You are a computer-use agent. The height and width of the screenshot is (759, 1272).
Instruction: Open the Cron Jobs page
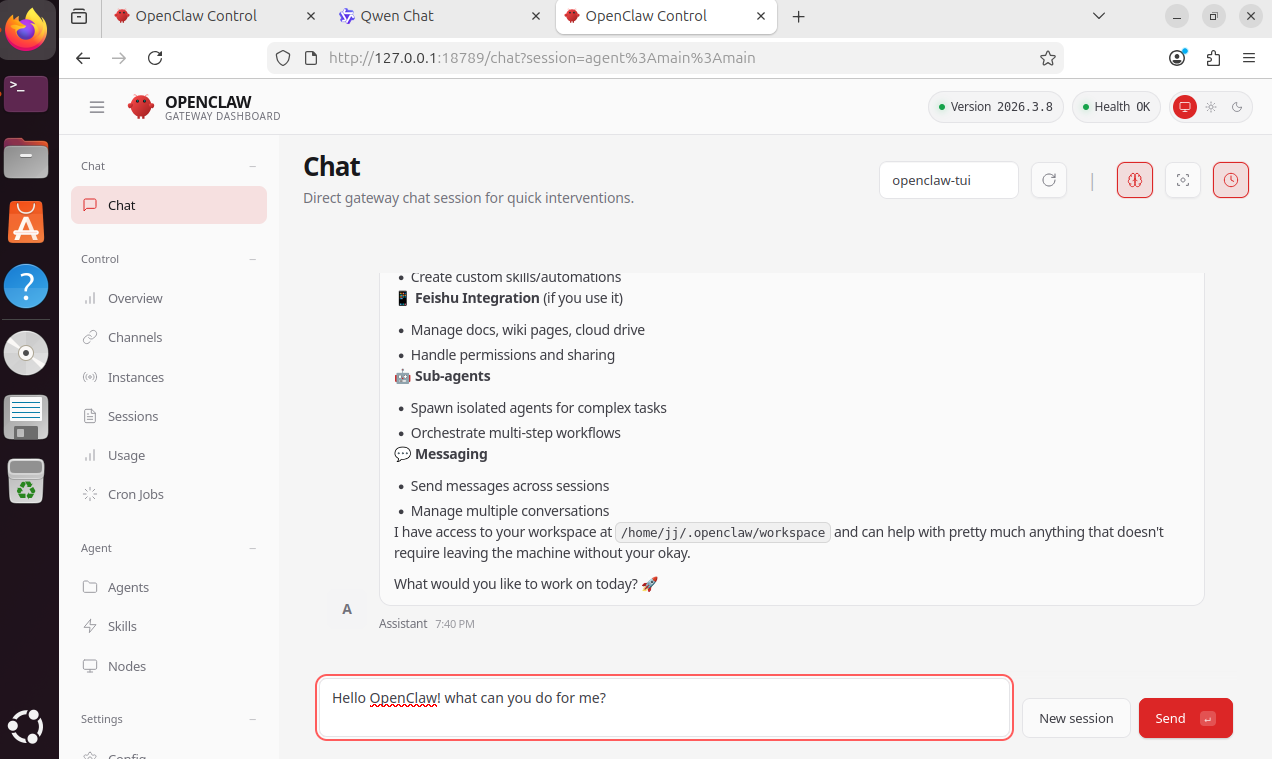(135, 494)
